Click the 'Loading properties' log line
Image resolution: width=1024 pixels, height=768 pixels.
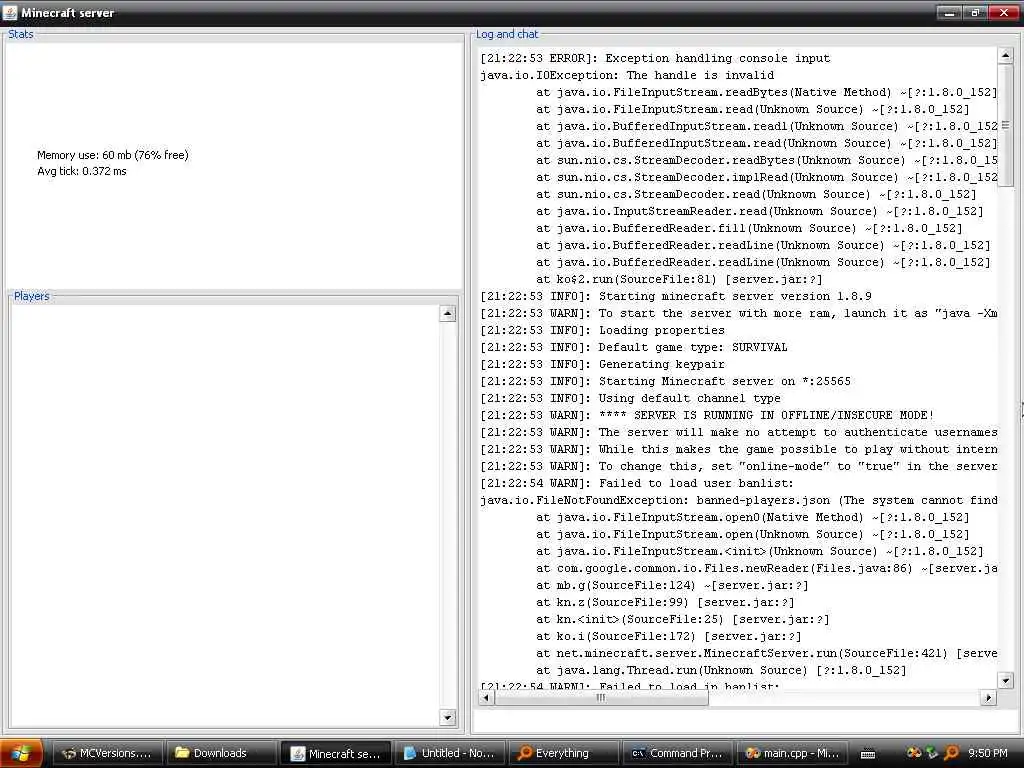(x=602, y=330)
